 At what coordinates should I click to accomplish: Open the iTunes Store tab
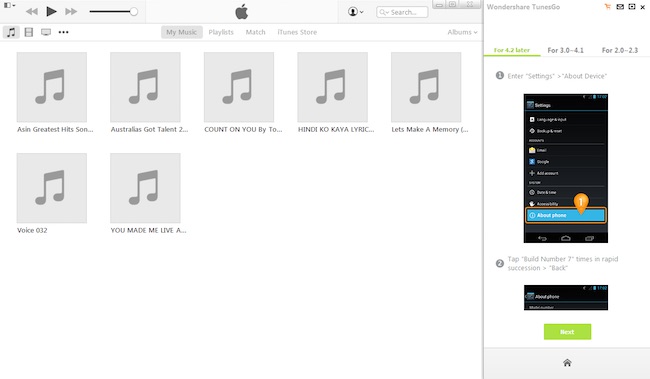297,32
